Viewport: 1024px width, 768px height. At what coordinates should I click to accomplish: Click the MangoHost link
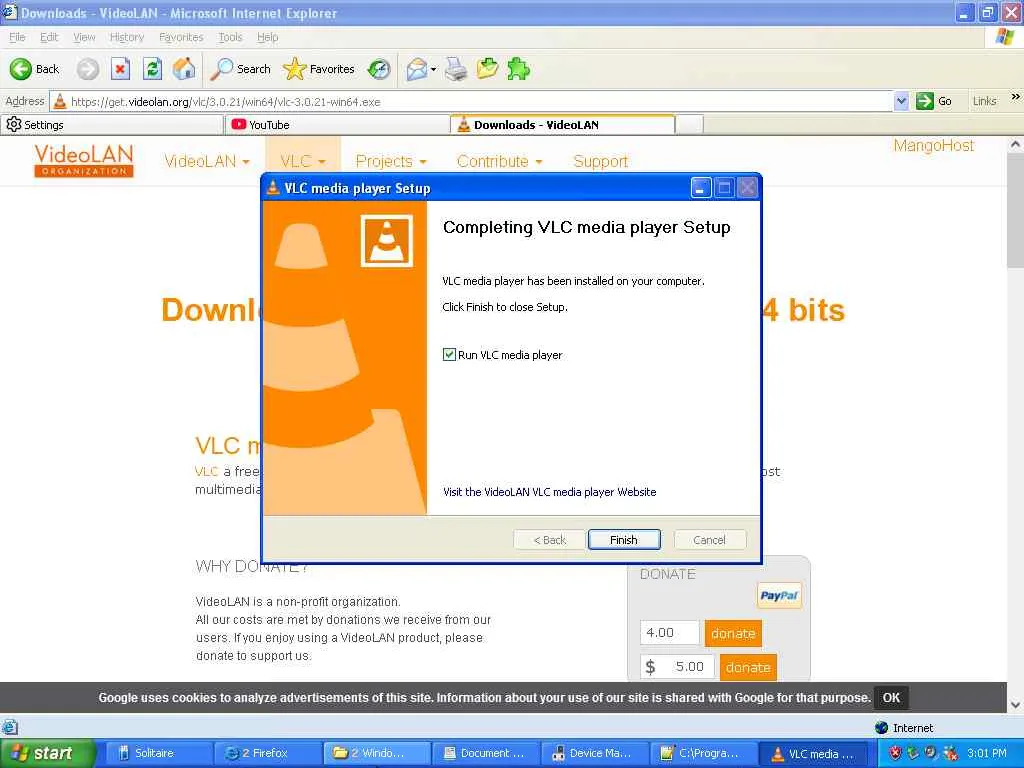click(x=933, y=146)
